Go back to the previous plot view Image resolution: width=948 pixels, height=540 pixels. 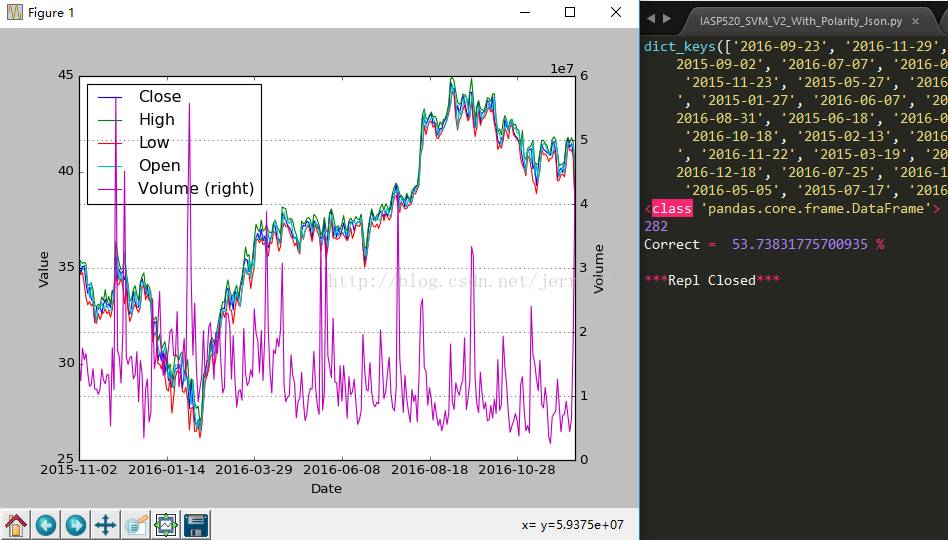[46, 524]
